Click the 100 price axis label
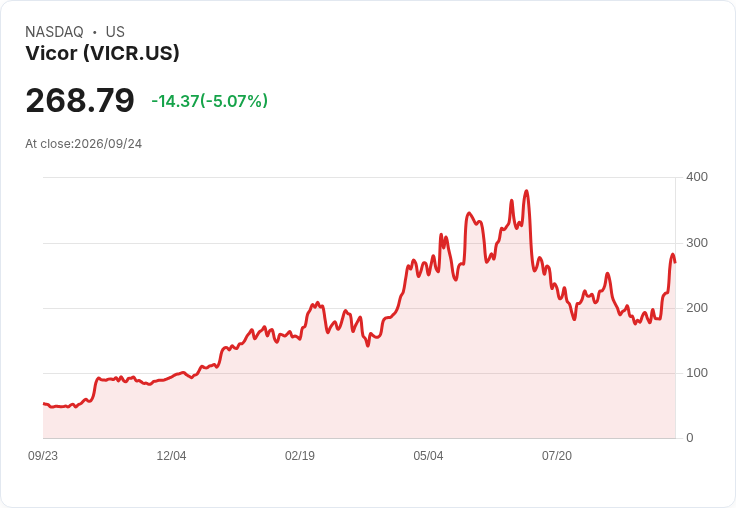Screen dimensions: 736x508 (697, 373)
